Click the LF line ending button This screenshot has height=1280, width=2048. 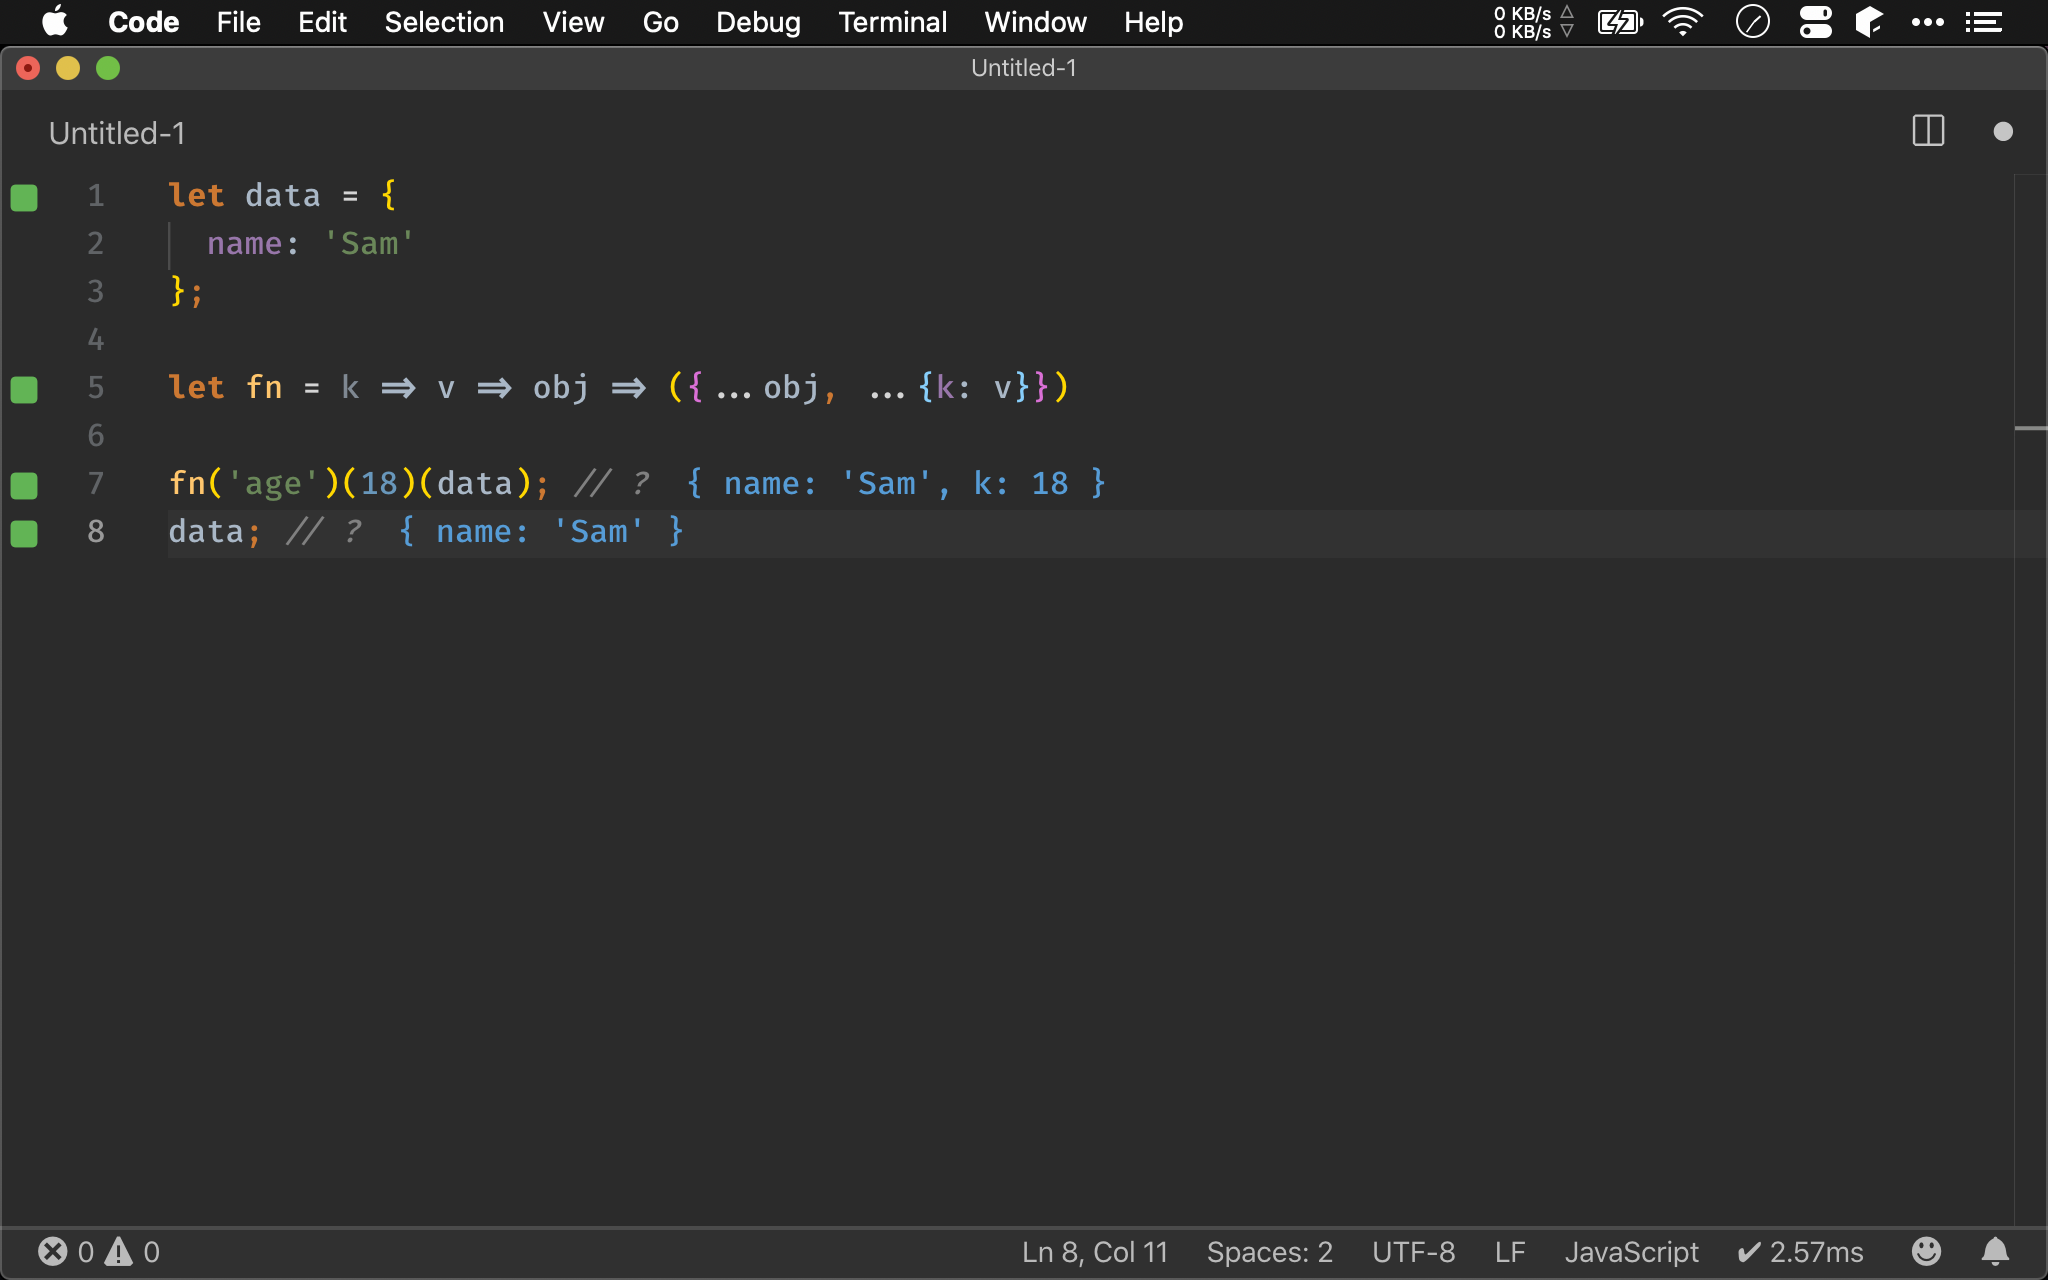click(x=1510, y=1252)
